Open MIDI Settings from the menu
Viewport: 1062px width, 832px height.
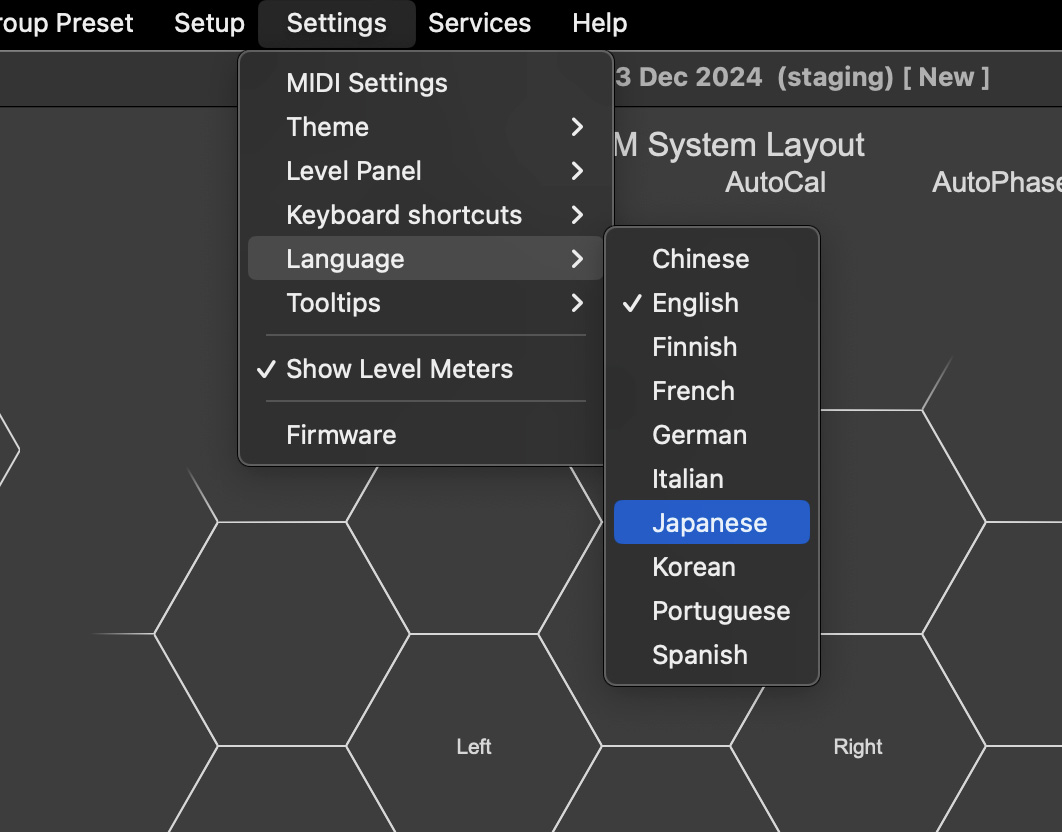[366, 83]
